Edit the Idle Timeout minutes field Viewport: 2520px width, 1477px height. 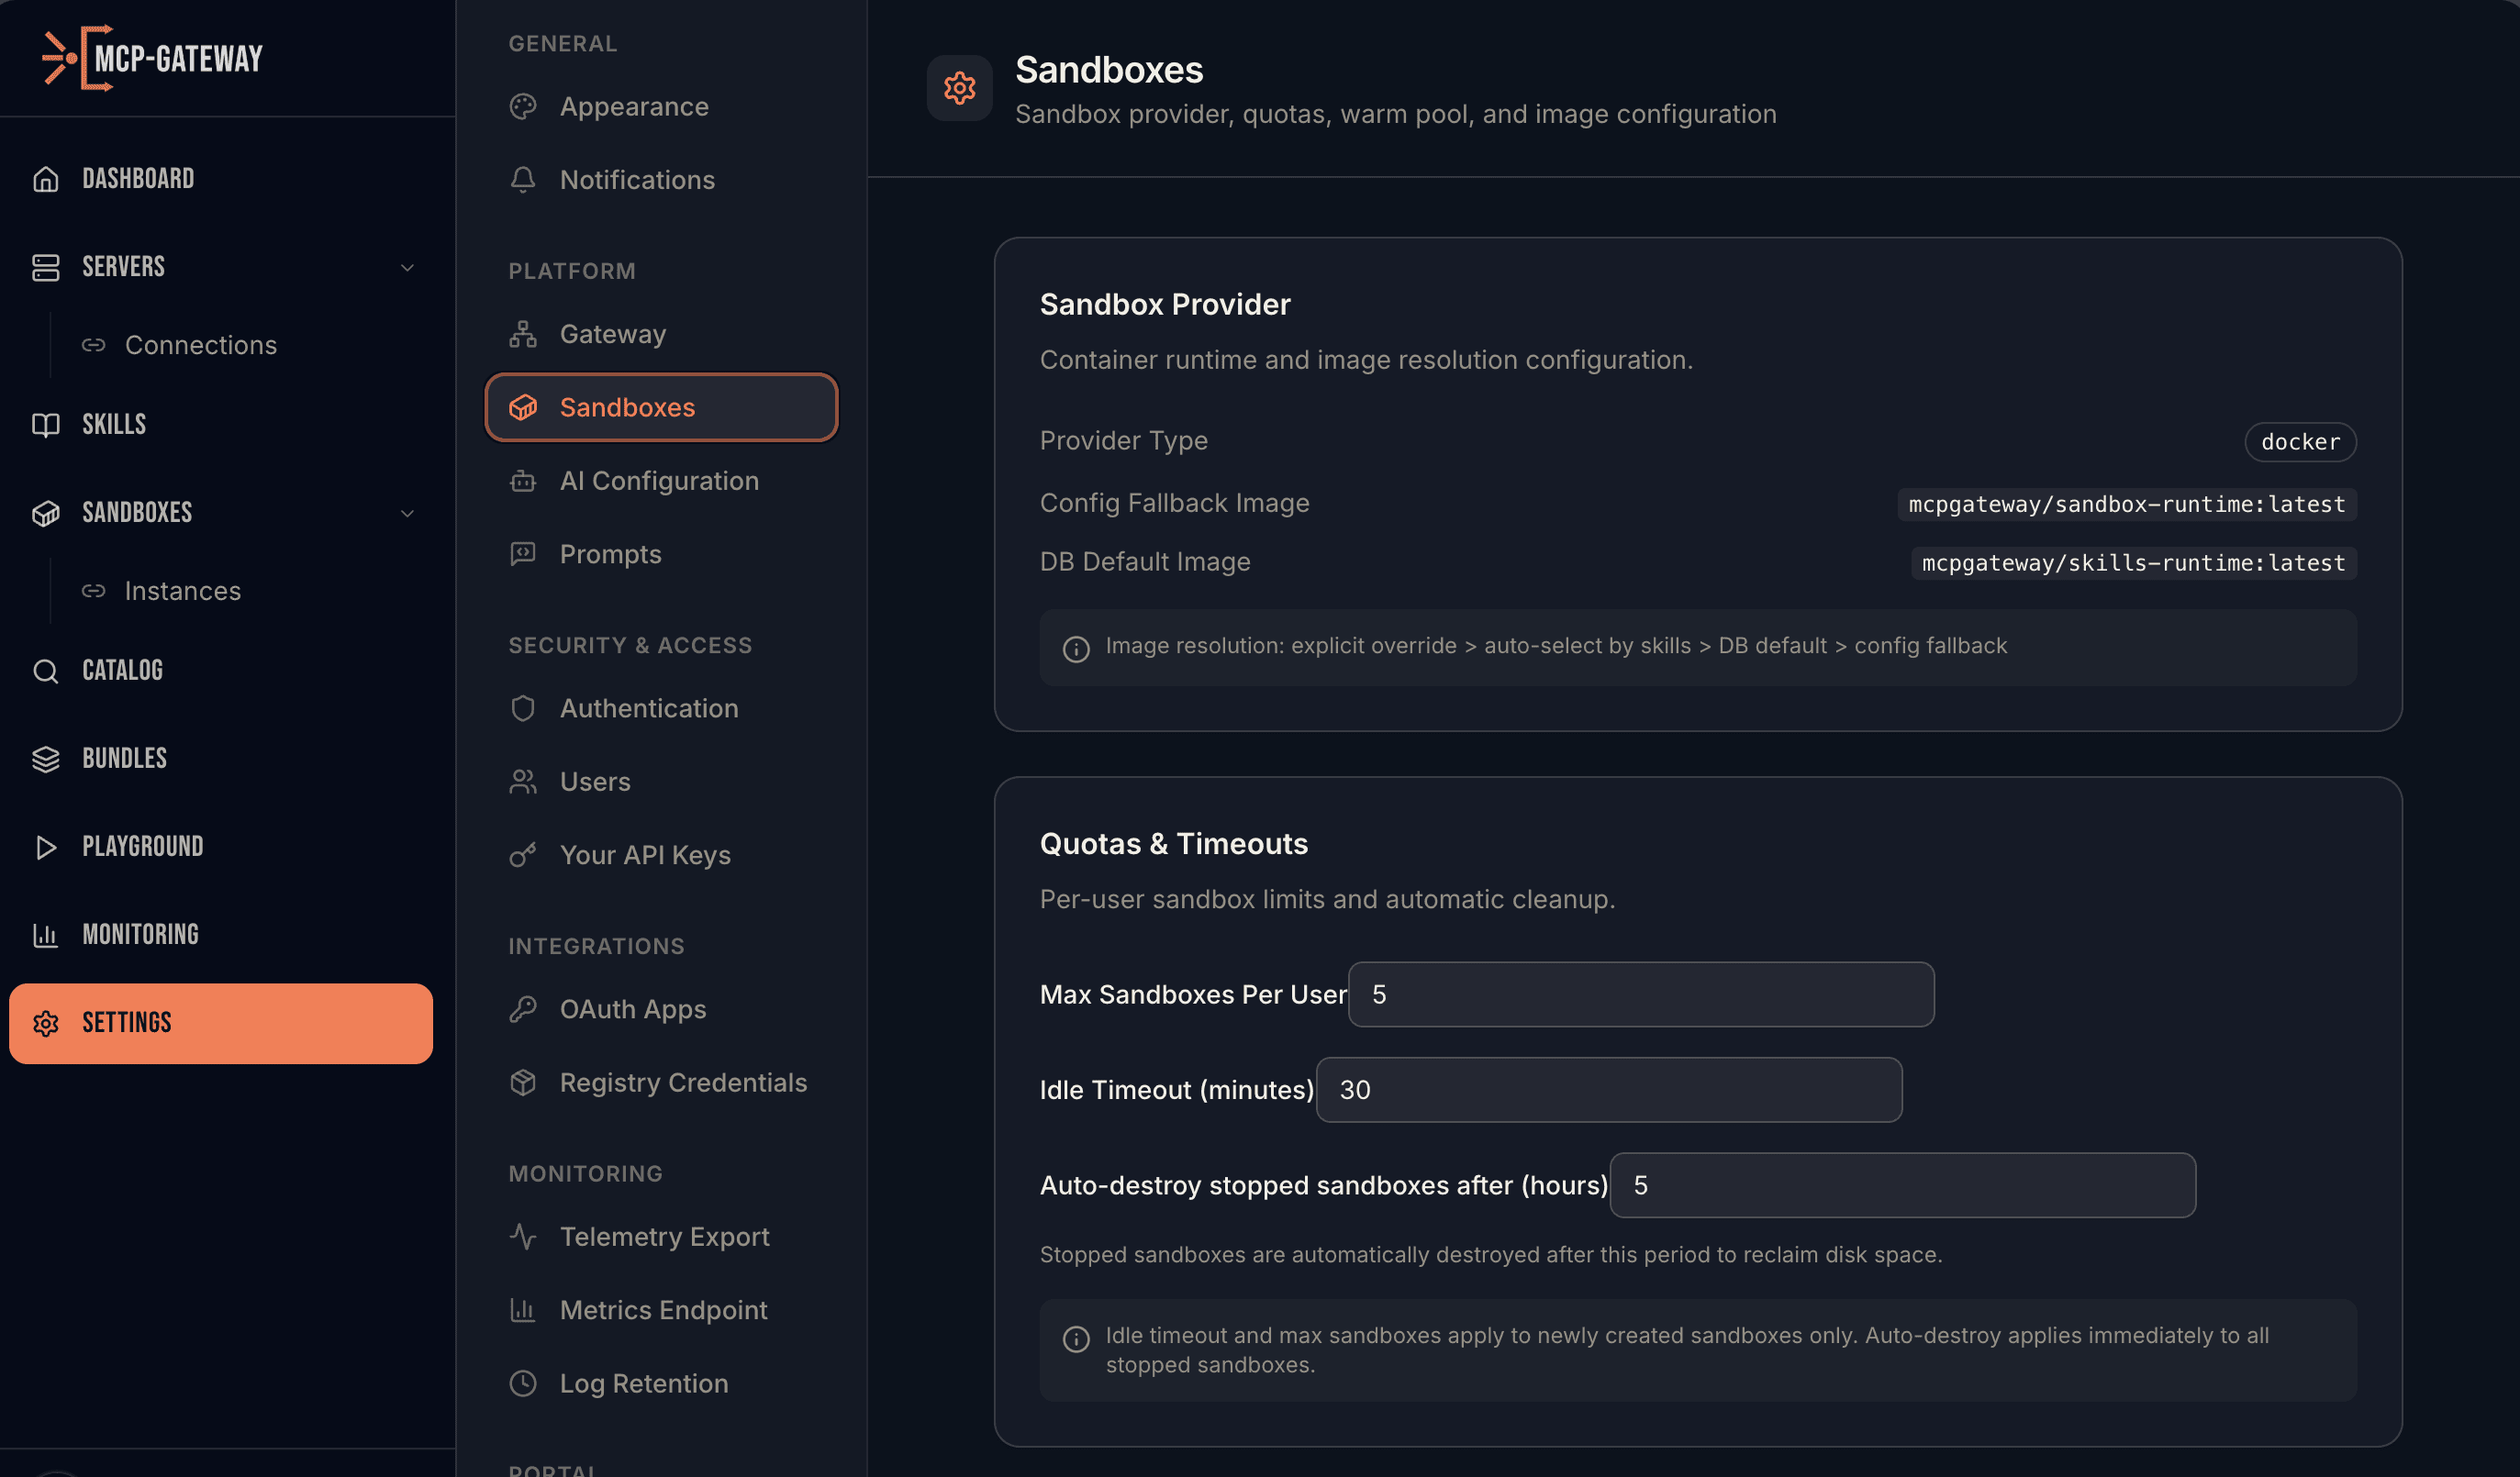point(1608,1090)
